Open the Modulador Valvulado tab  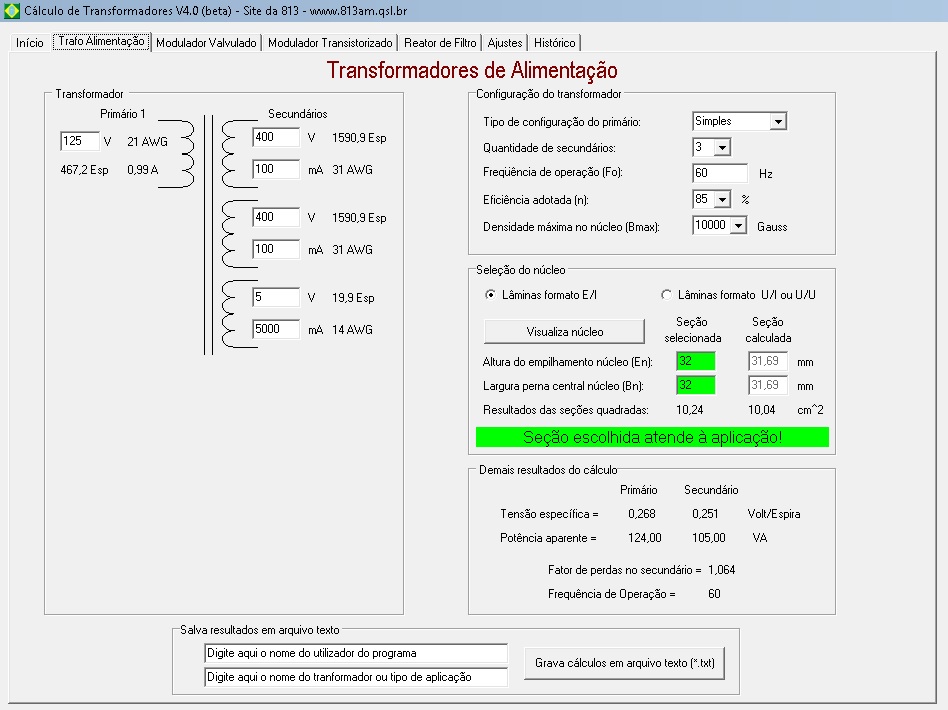pos(207,43)
